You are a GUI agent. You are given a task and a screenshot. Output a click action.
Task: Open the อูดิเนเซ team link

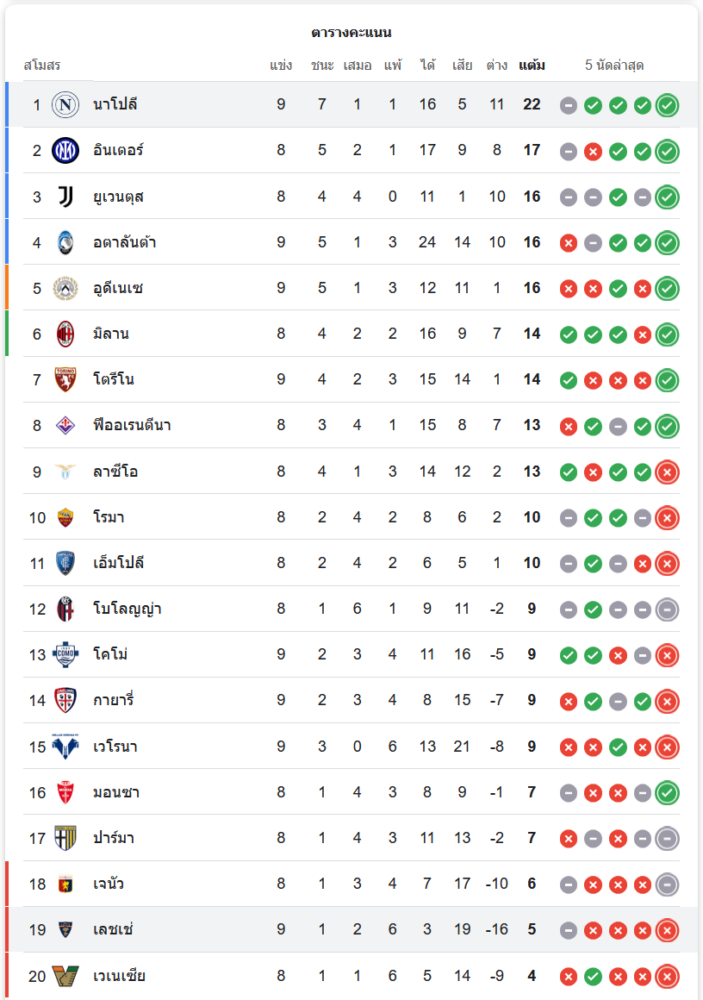(x=118, y=288)
